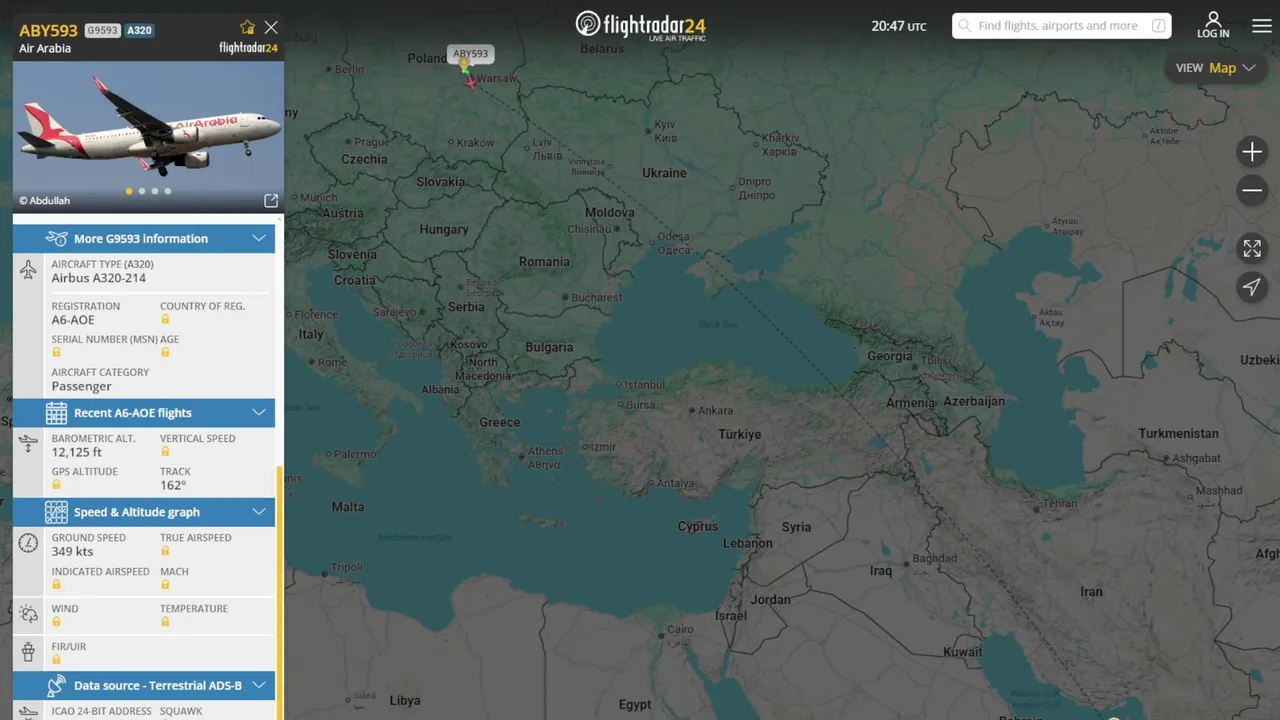Open the hamburger main menu

(1262, 26)
